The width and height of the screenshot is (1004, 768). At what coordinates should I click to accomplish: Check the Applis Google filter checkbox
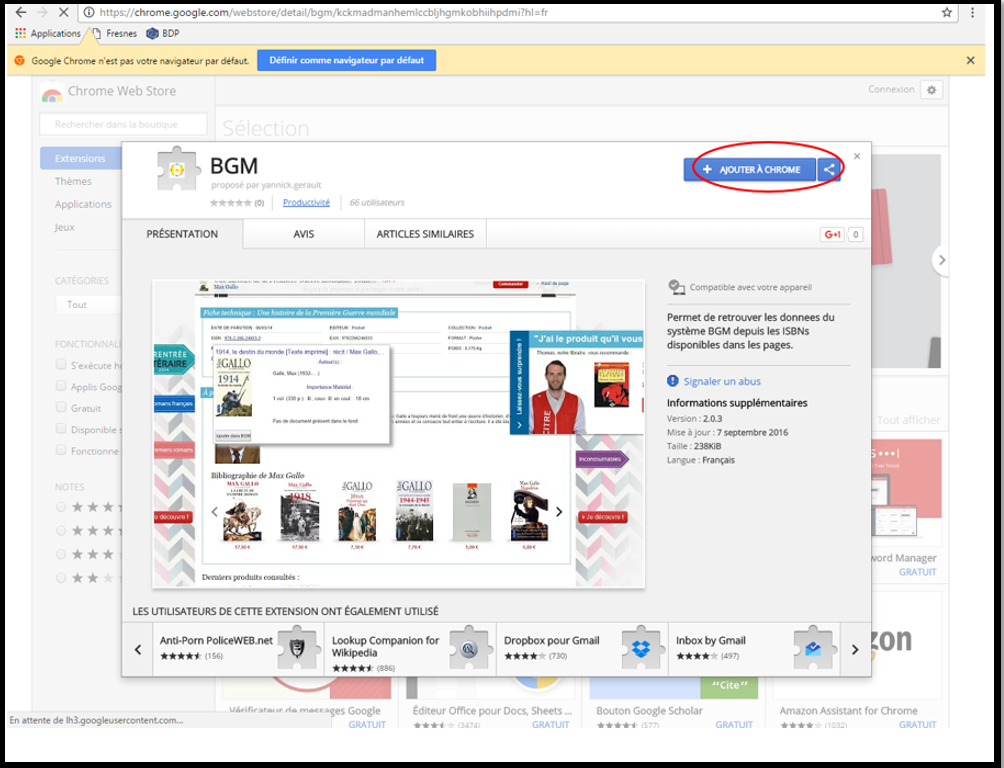(x=61, y=386)
